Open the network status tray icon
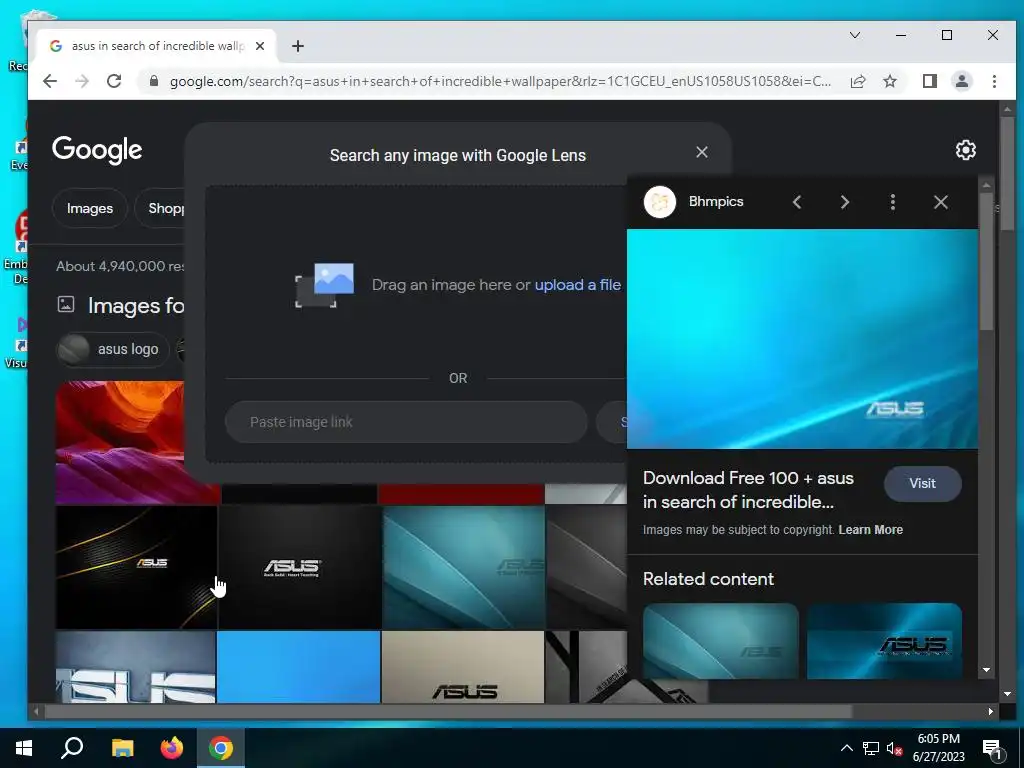 coord(871,748)
